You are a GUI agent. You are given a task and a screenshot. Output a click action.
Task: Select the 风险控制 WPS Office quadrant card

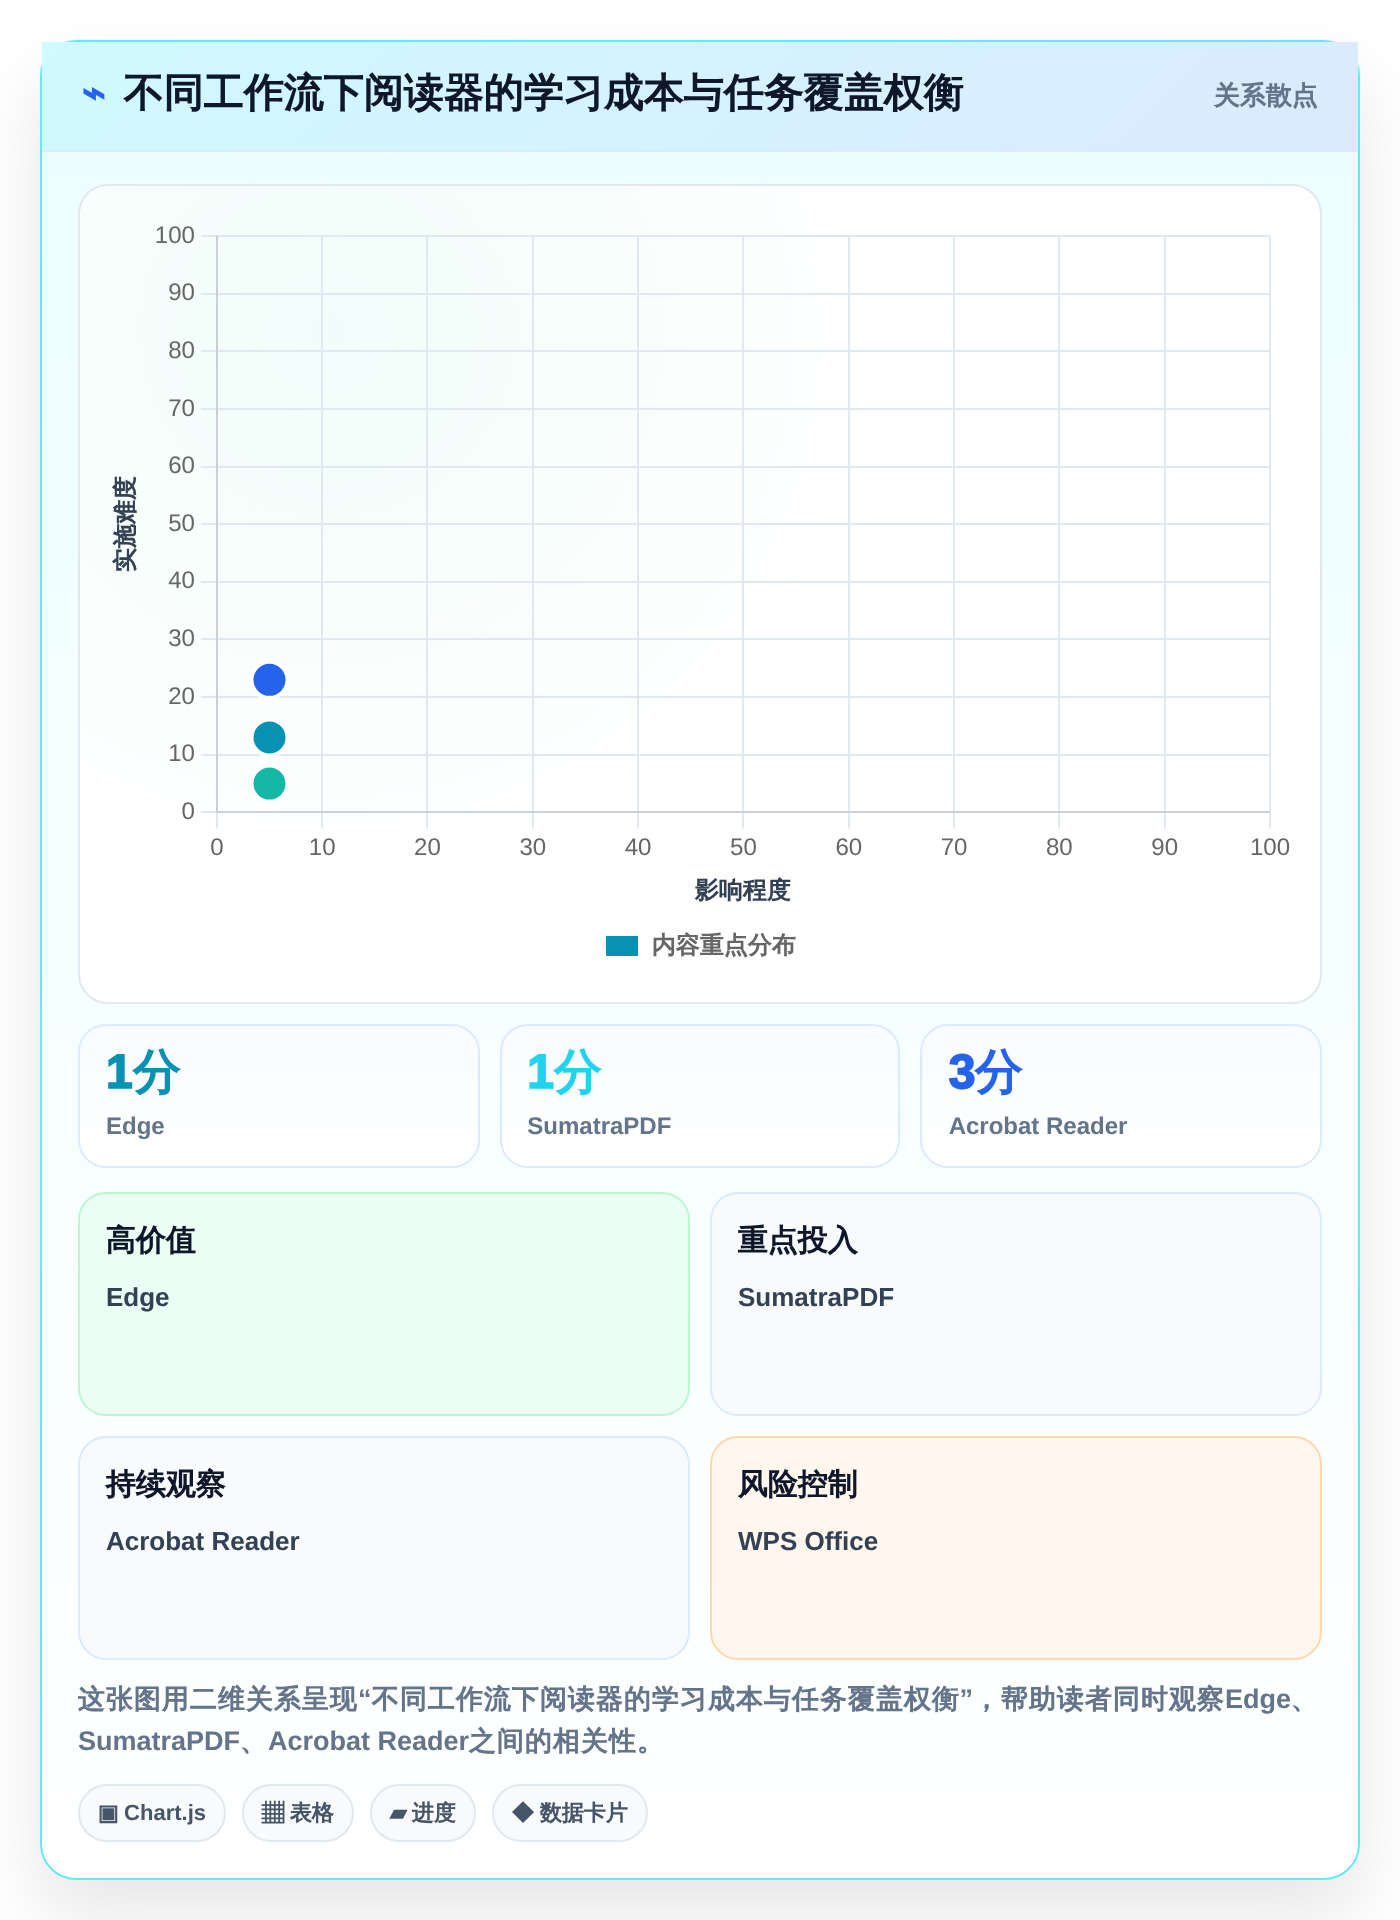click(1016, 1548)
